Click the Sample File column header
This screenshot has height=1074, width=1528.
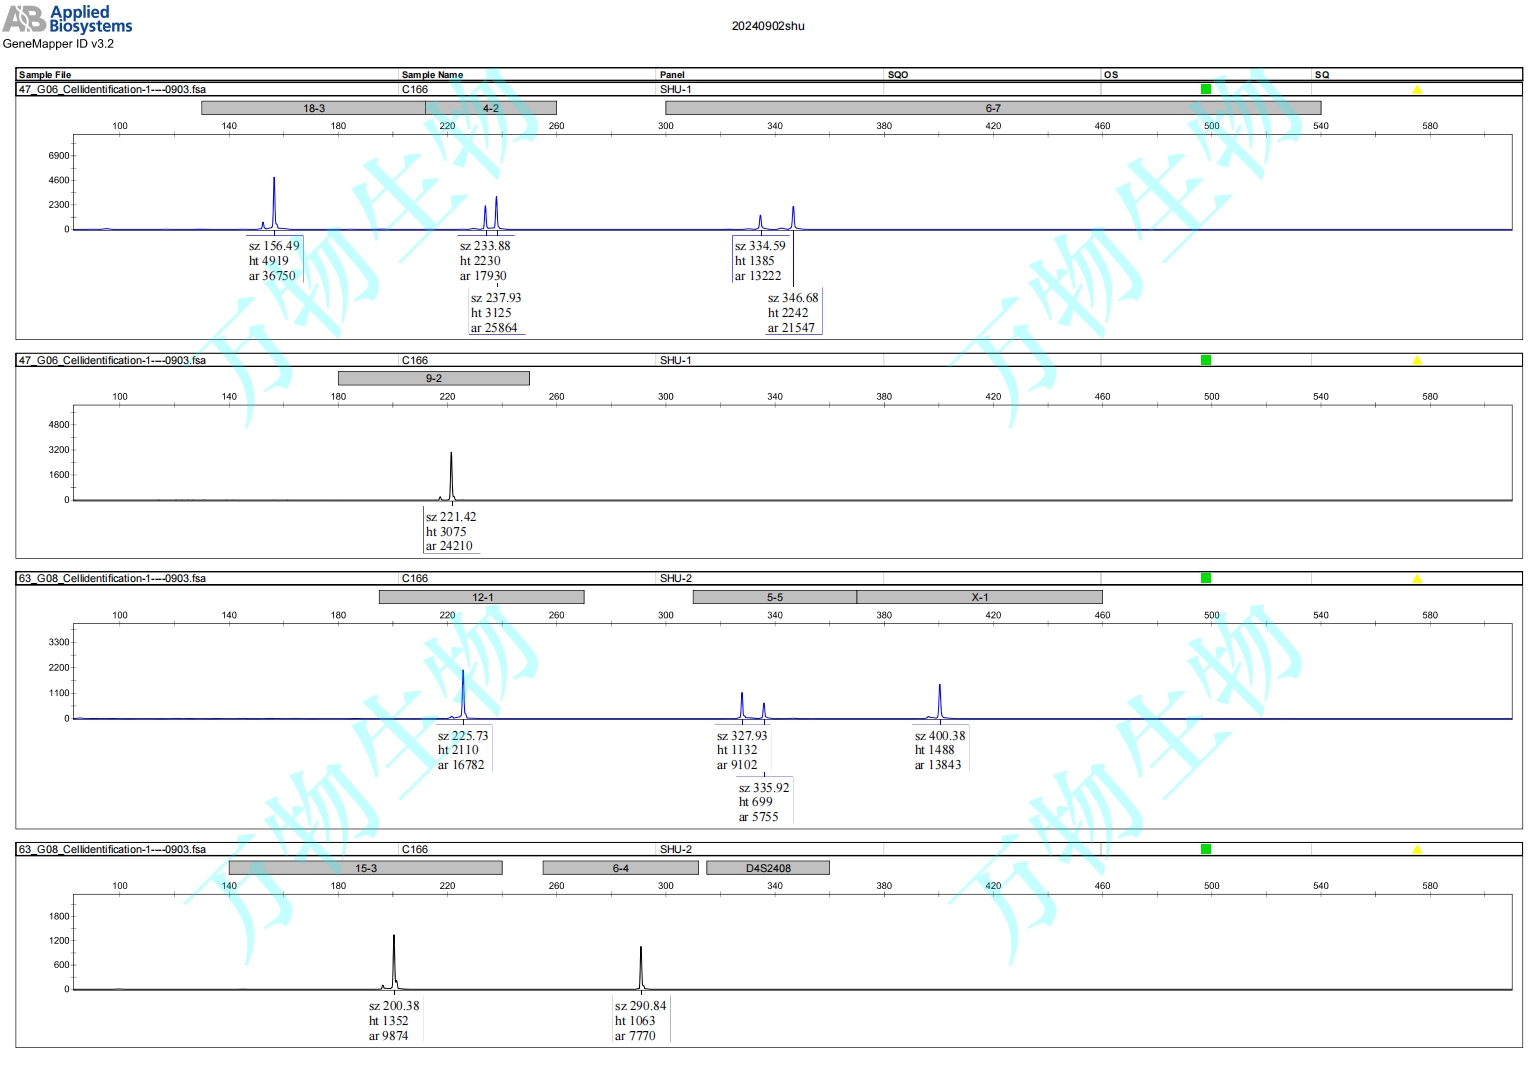click(x=45, y=75)
